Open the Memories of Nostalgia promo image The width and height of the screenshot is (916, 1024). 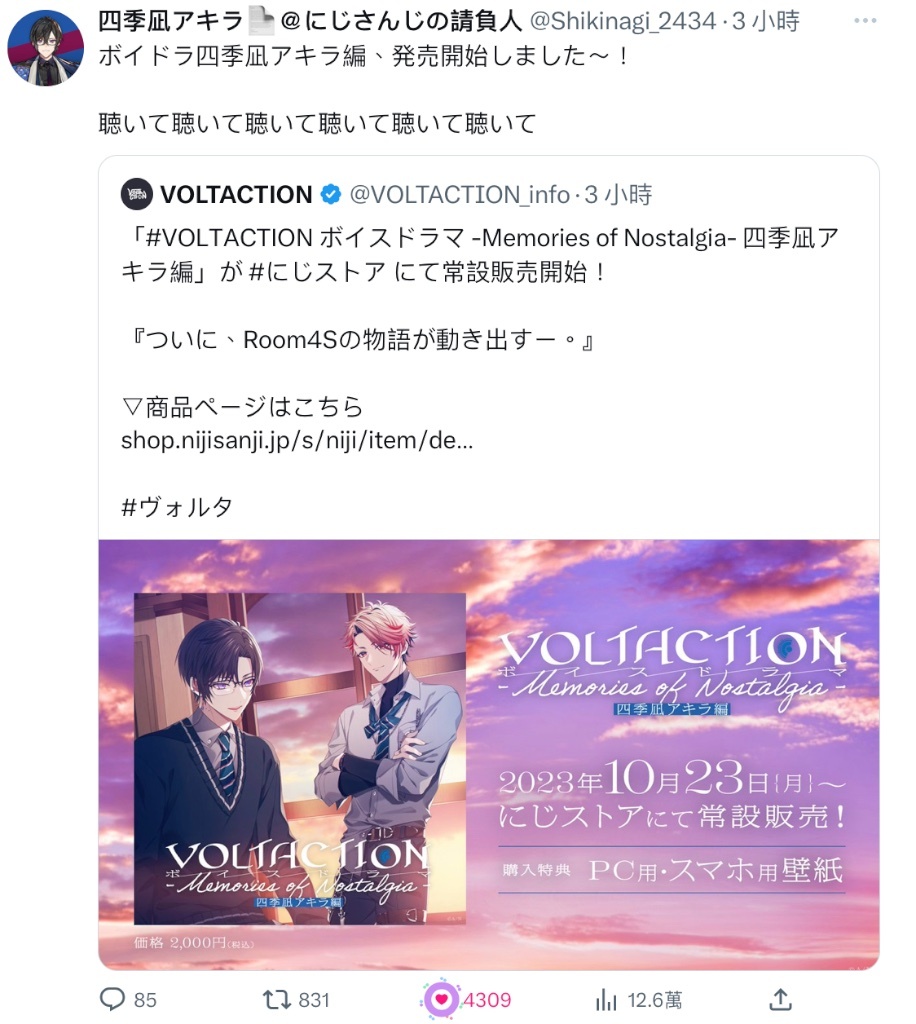click(489, 754)
